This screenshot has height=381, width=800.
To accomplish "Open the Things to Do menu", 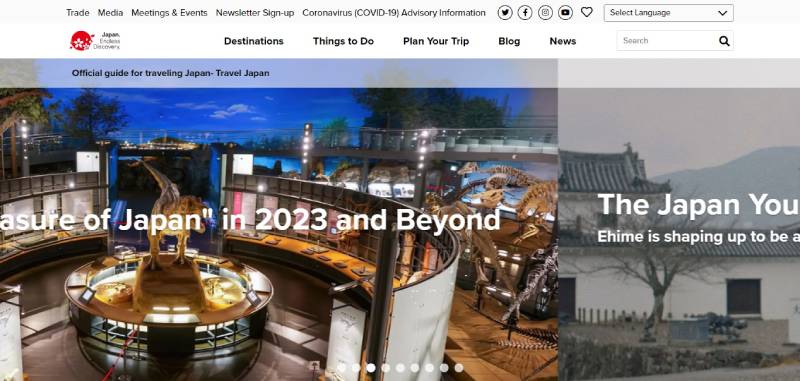I will tap(343, 41).
